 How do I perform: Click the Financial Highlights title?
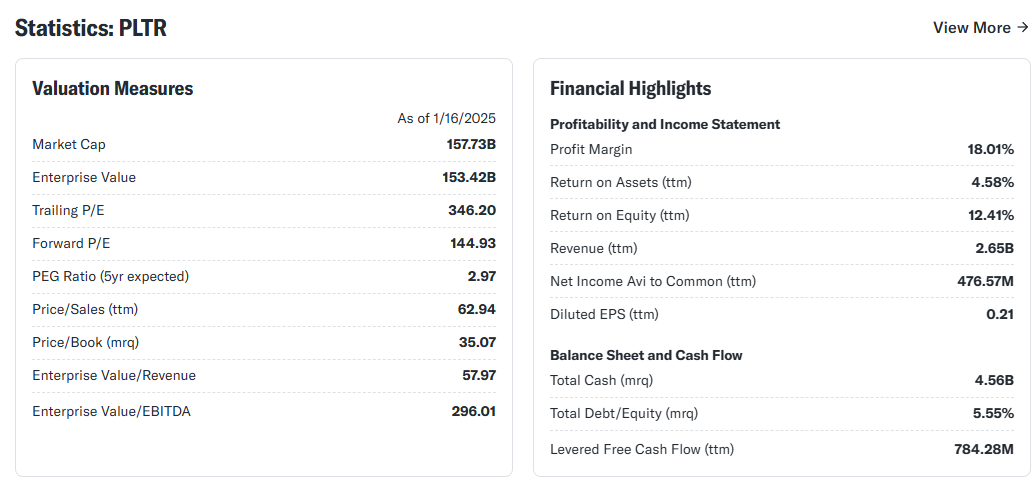630,88
